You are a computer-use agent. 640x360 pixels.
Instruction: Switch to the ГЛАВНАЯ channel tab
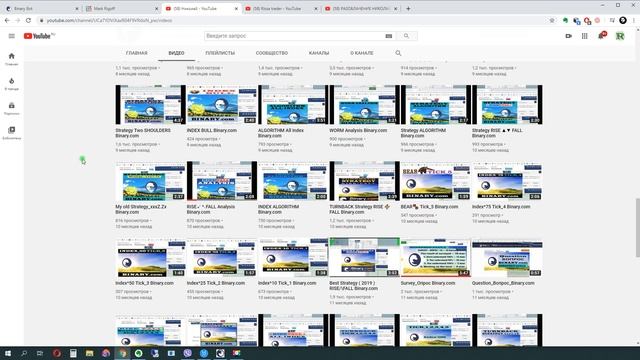(x=136, y=53)
